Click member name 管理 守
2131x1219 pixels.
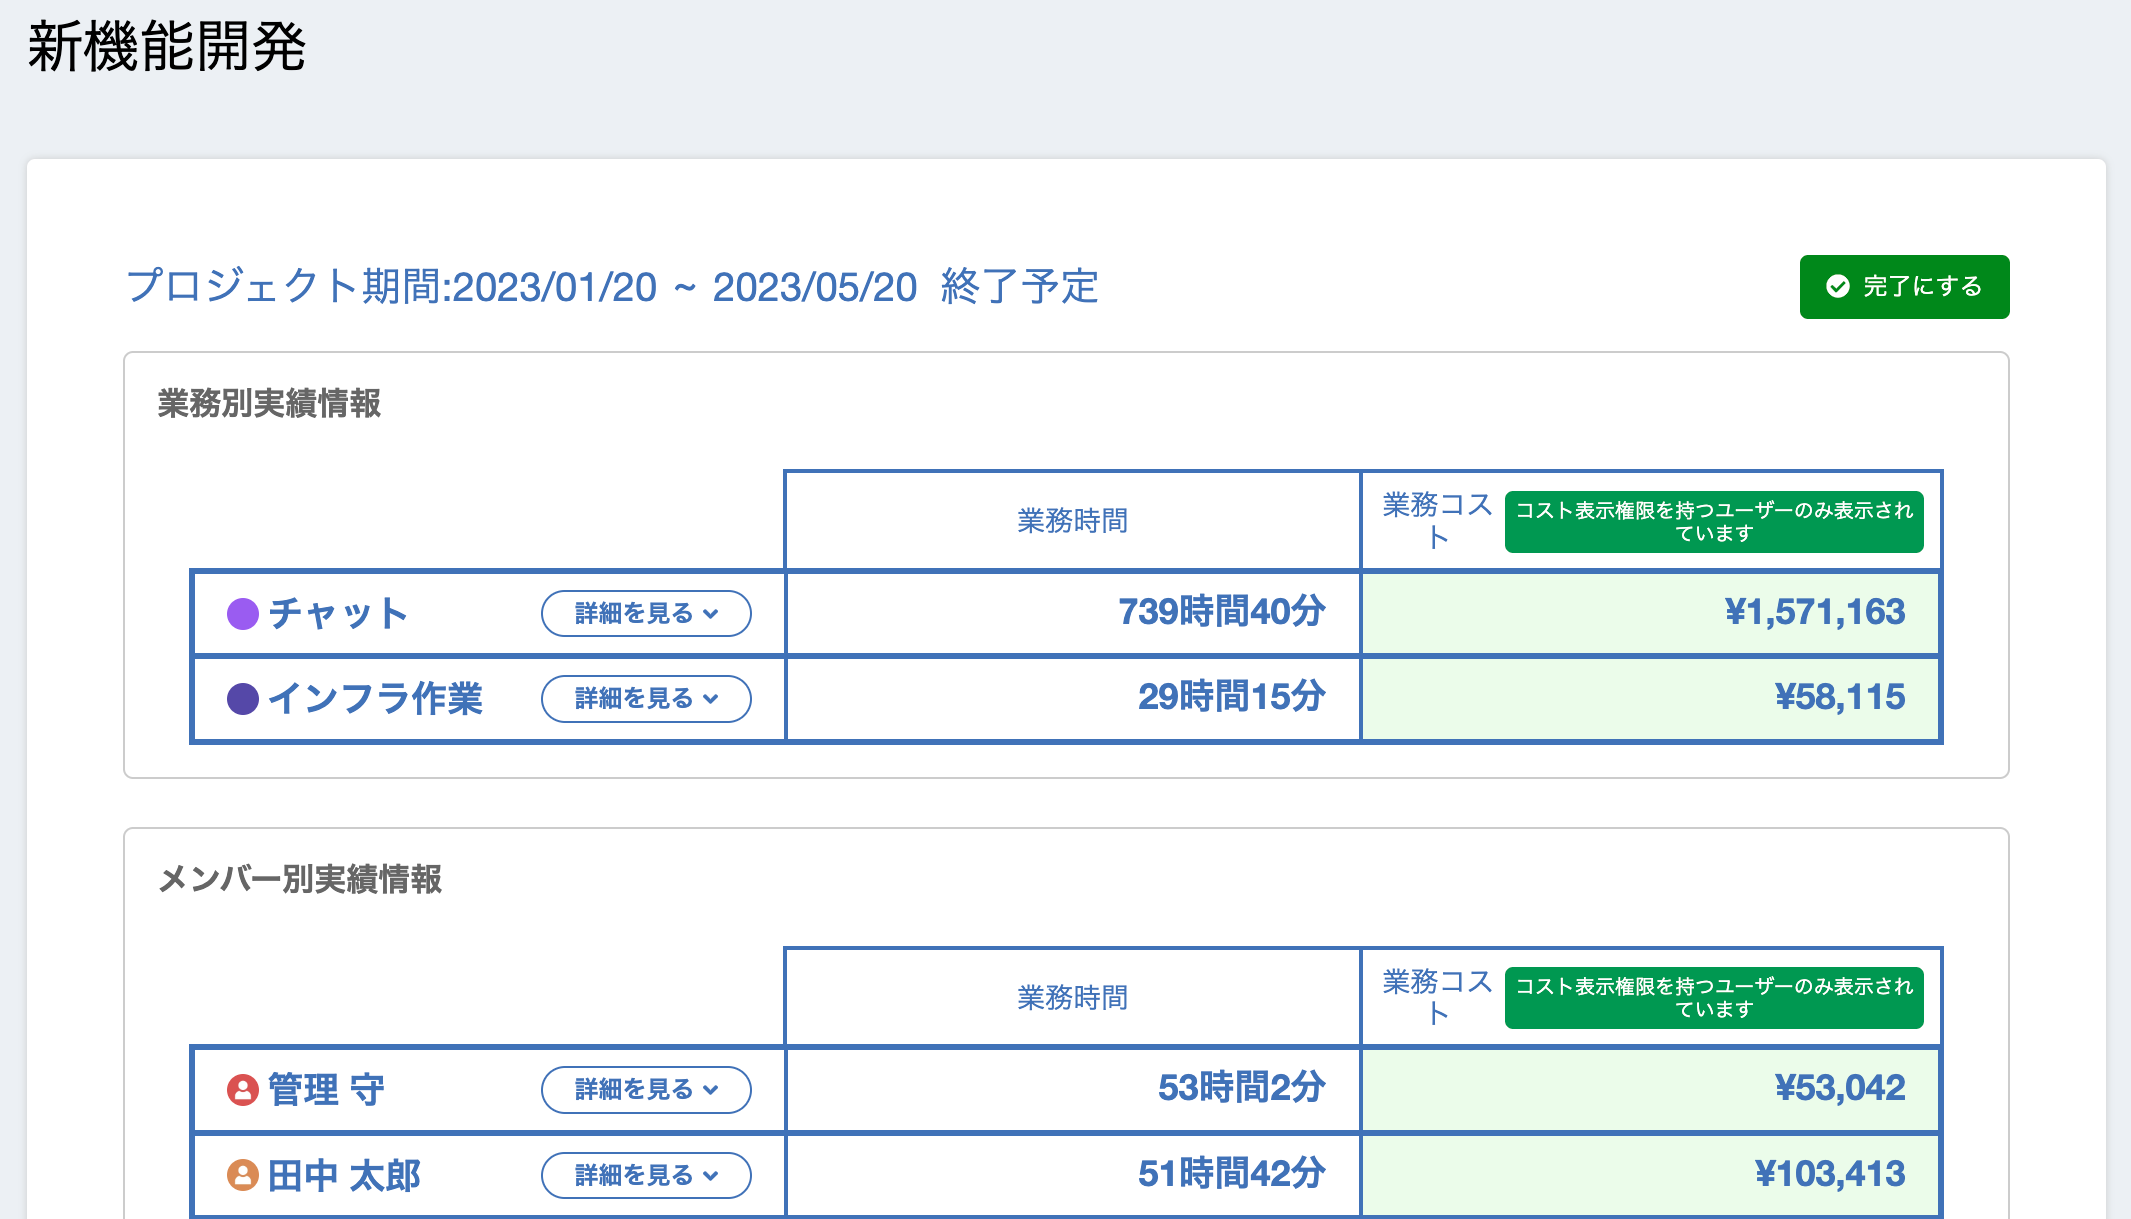(326, 1089)
